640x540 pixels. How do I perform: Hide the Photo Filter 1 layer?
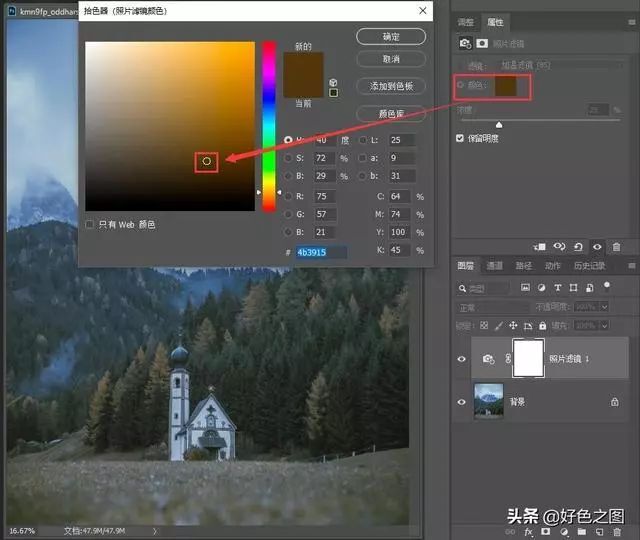(462, 358)
